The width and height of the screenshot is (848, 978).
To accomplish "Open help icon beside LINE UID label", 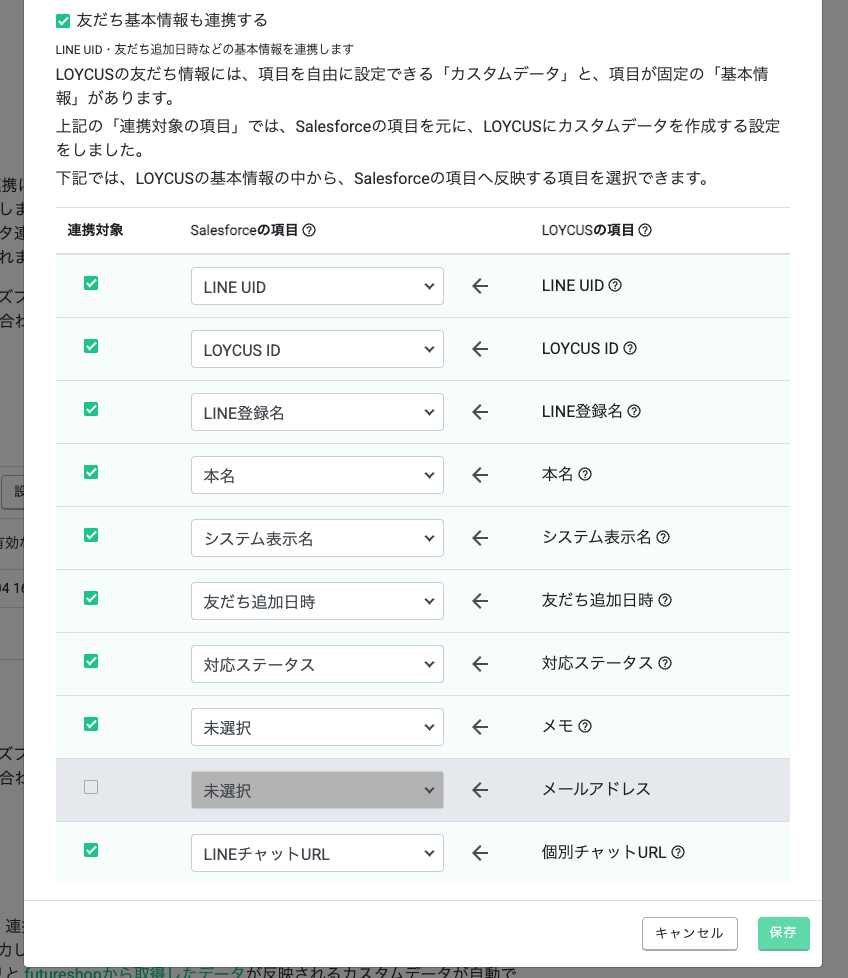I will click(615, 285).
